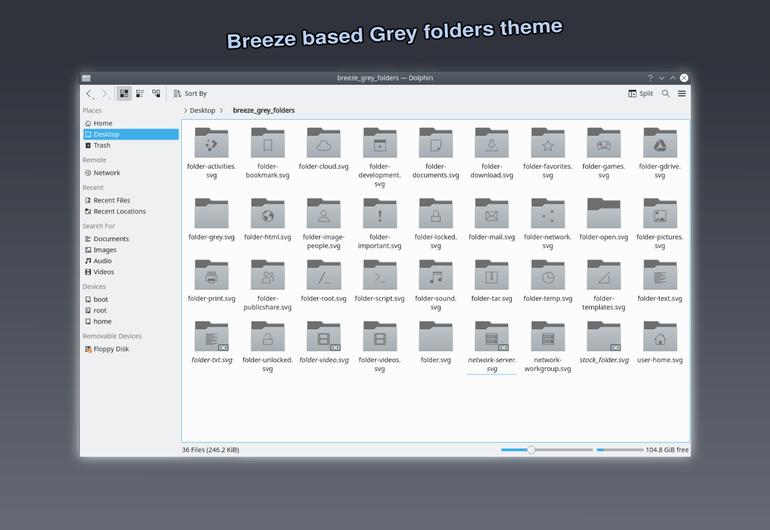Screen dimensions: 770x530
Task: Select folder-development.svg icon
Action: (x=380, y=142)
